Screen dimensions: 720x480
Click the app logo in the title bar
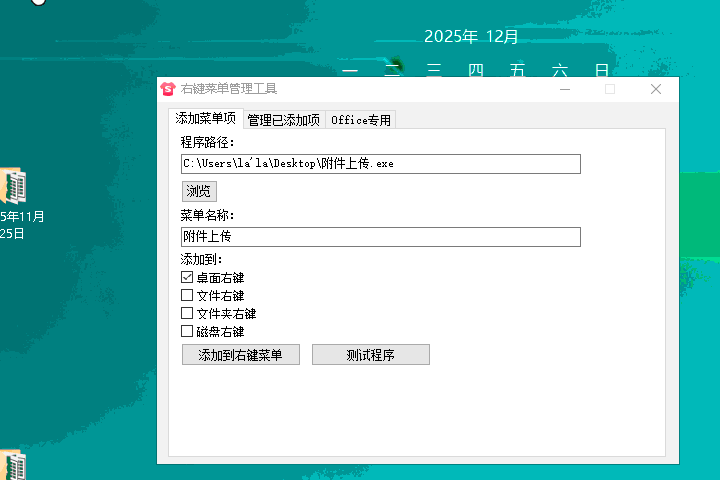[168, 89]
